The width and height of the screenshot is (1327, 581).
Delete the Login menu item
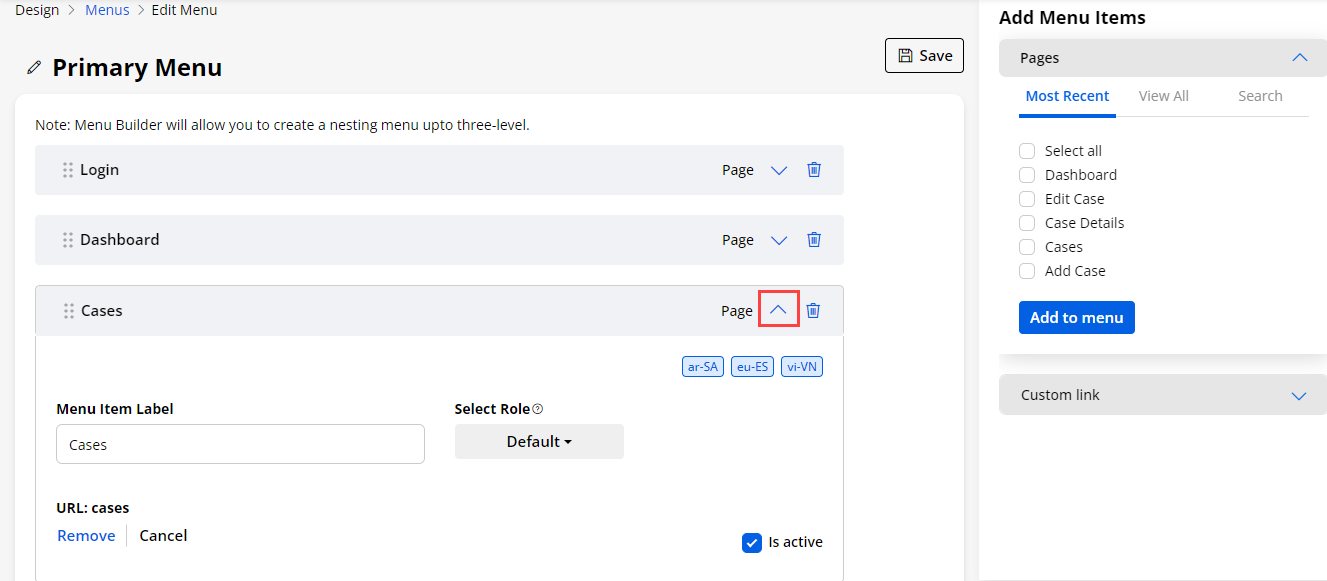coord(814,170)
